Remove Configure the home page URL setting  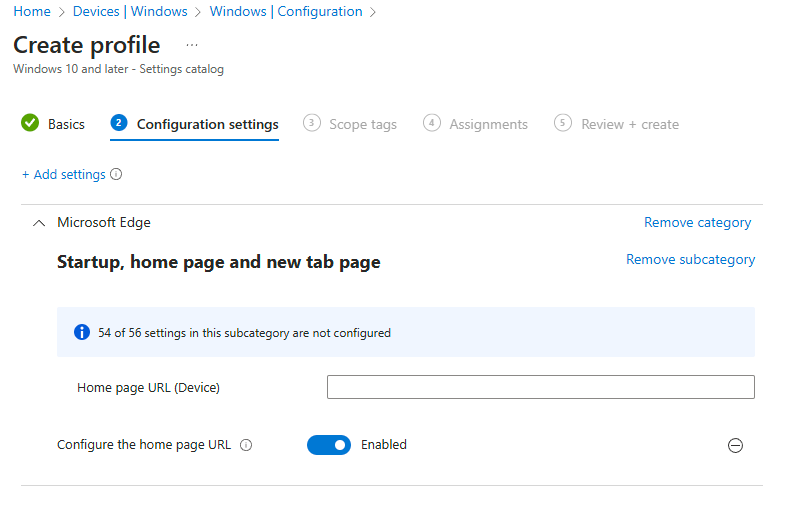click(x=735, y=445)
